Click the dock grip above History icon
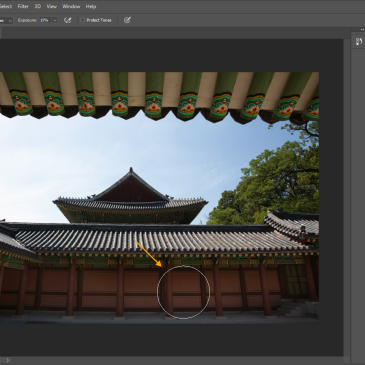The height and width of the screenshot is (365, 365). (x=359, y=34)
